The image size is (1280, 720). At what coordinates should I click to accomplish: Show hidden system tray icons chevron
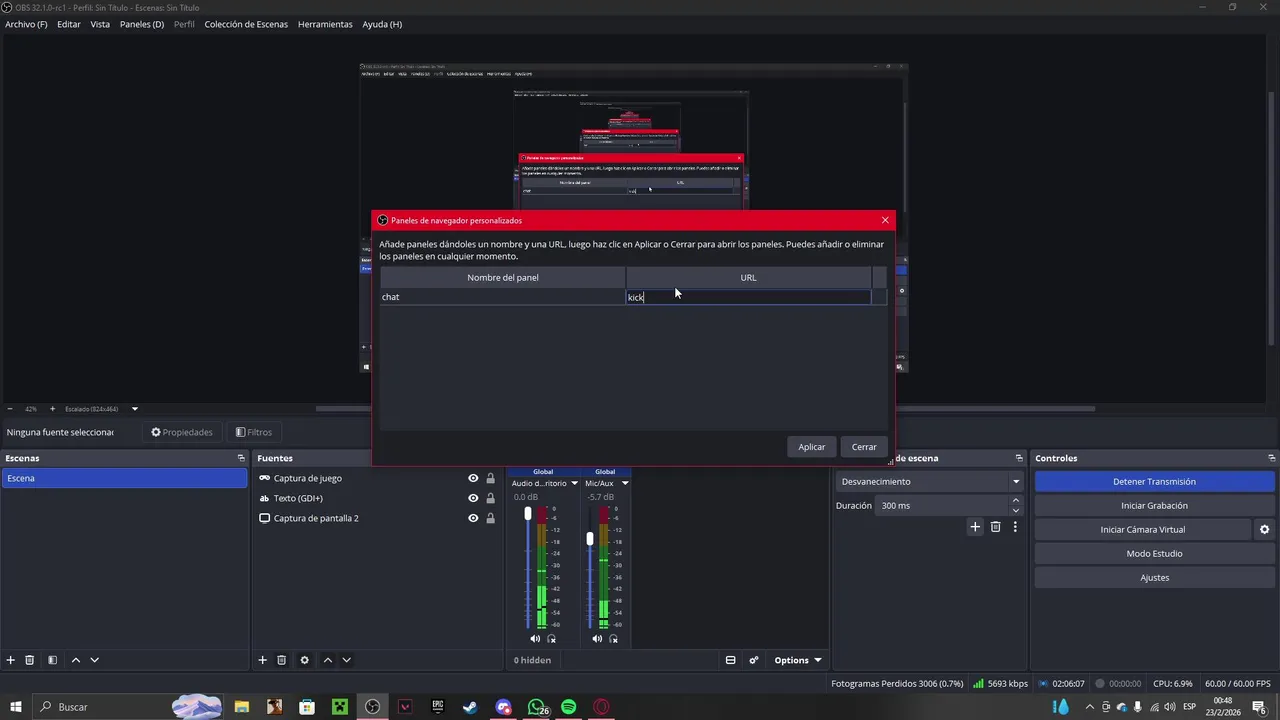click(1089, 707)
